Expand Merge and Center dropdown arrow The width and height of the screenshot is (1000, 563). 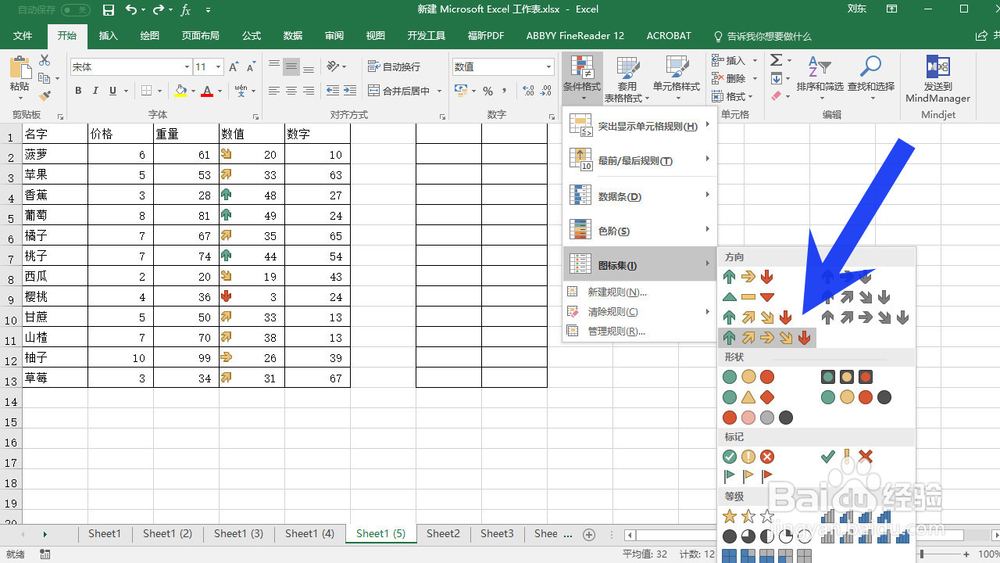pos(439,91)
